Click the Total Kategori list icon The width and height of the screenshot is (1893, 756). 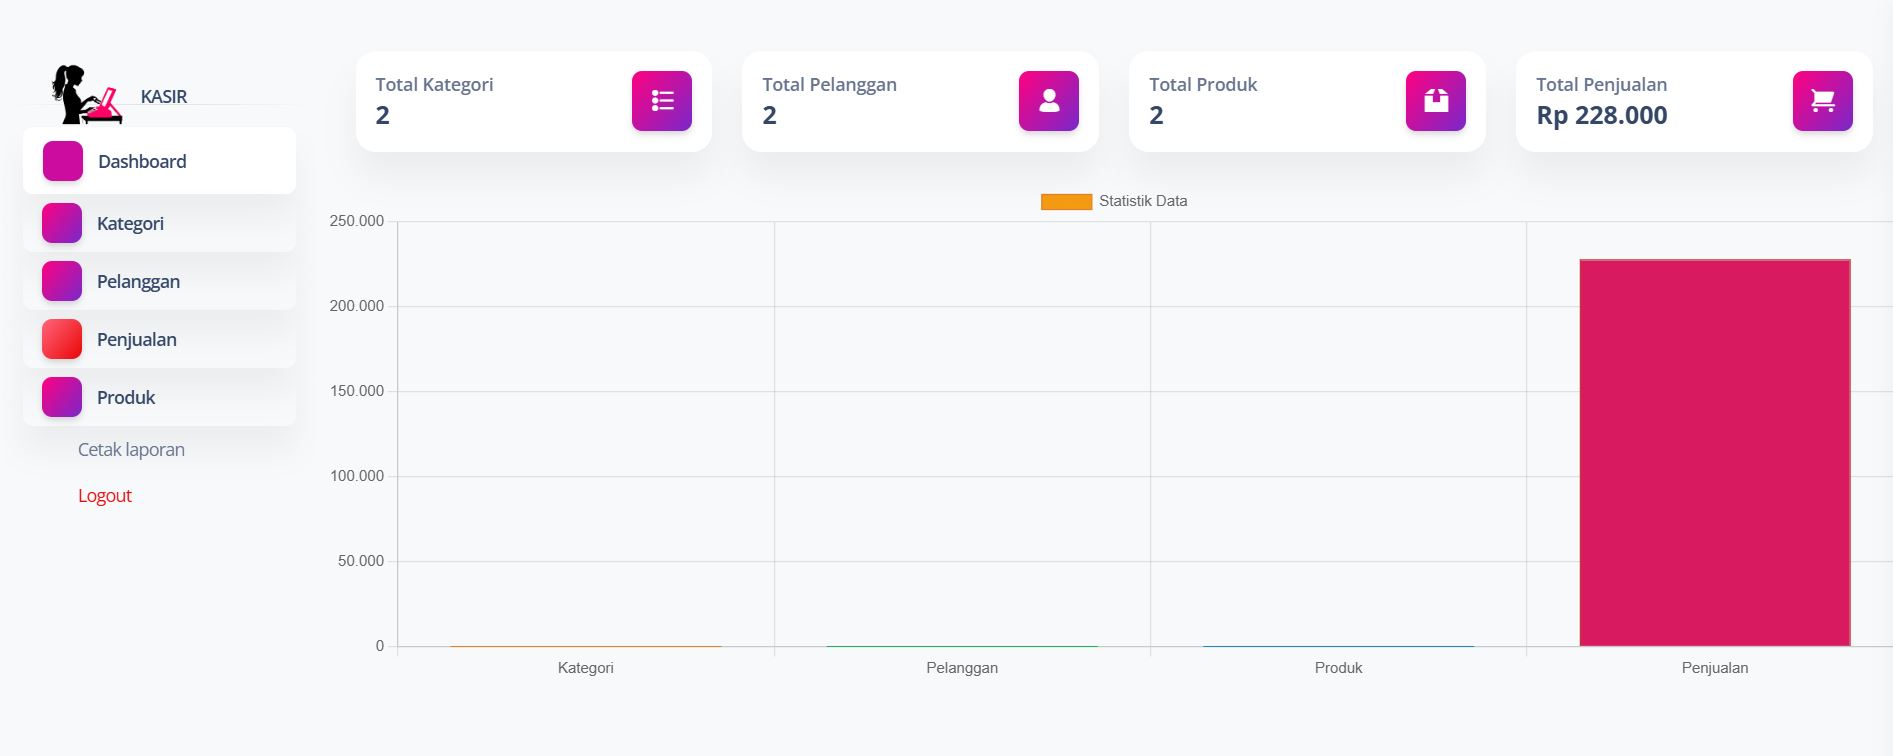click(x=661, y=101)
